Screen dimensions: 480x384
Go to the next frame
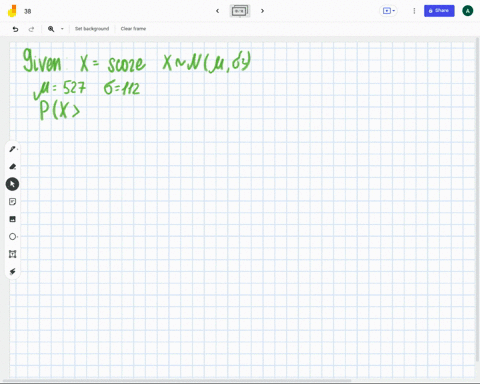click(x=262, y=11)
